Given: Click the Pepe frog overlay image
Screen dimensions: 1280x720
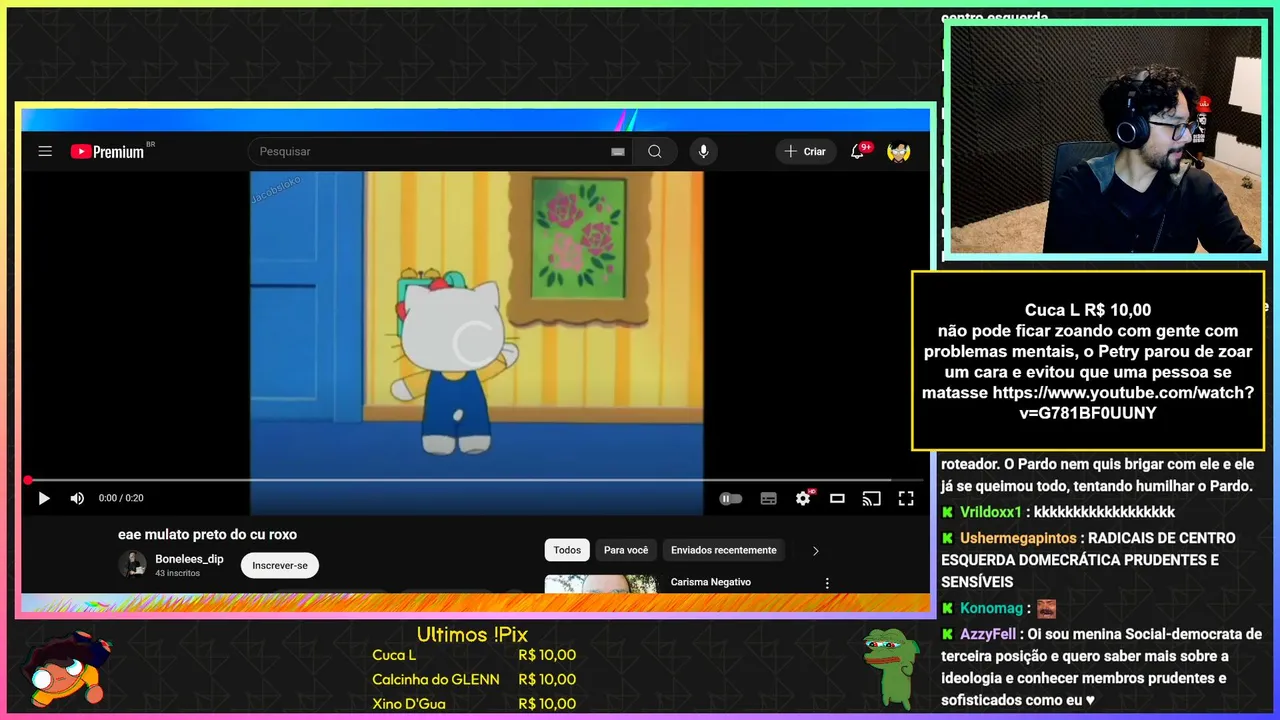Looking at the screenshot, I should click(891, 669).
